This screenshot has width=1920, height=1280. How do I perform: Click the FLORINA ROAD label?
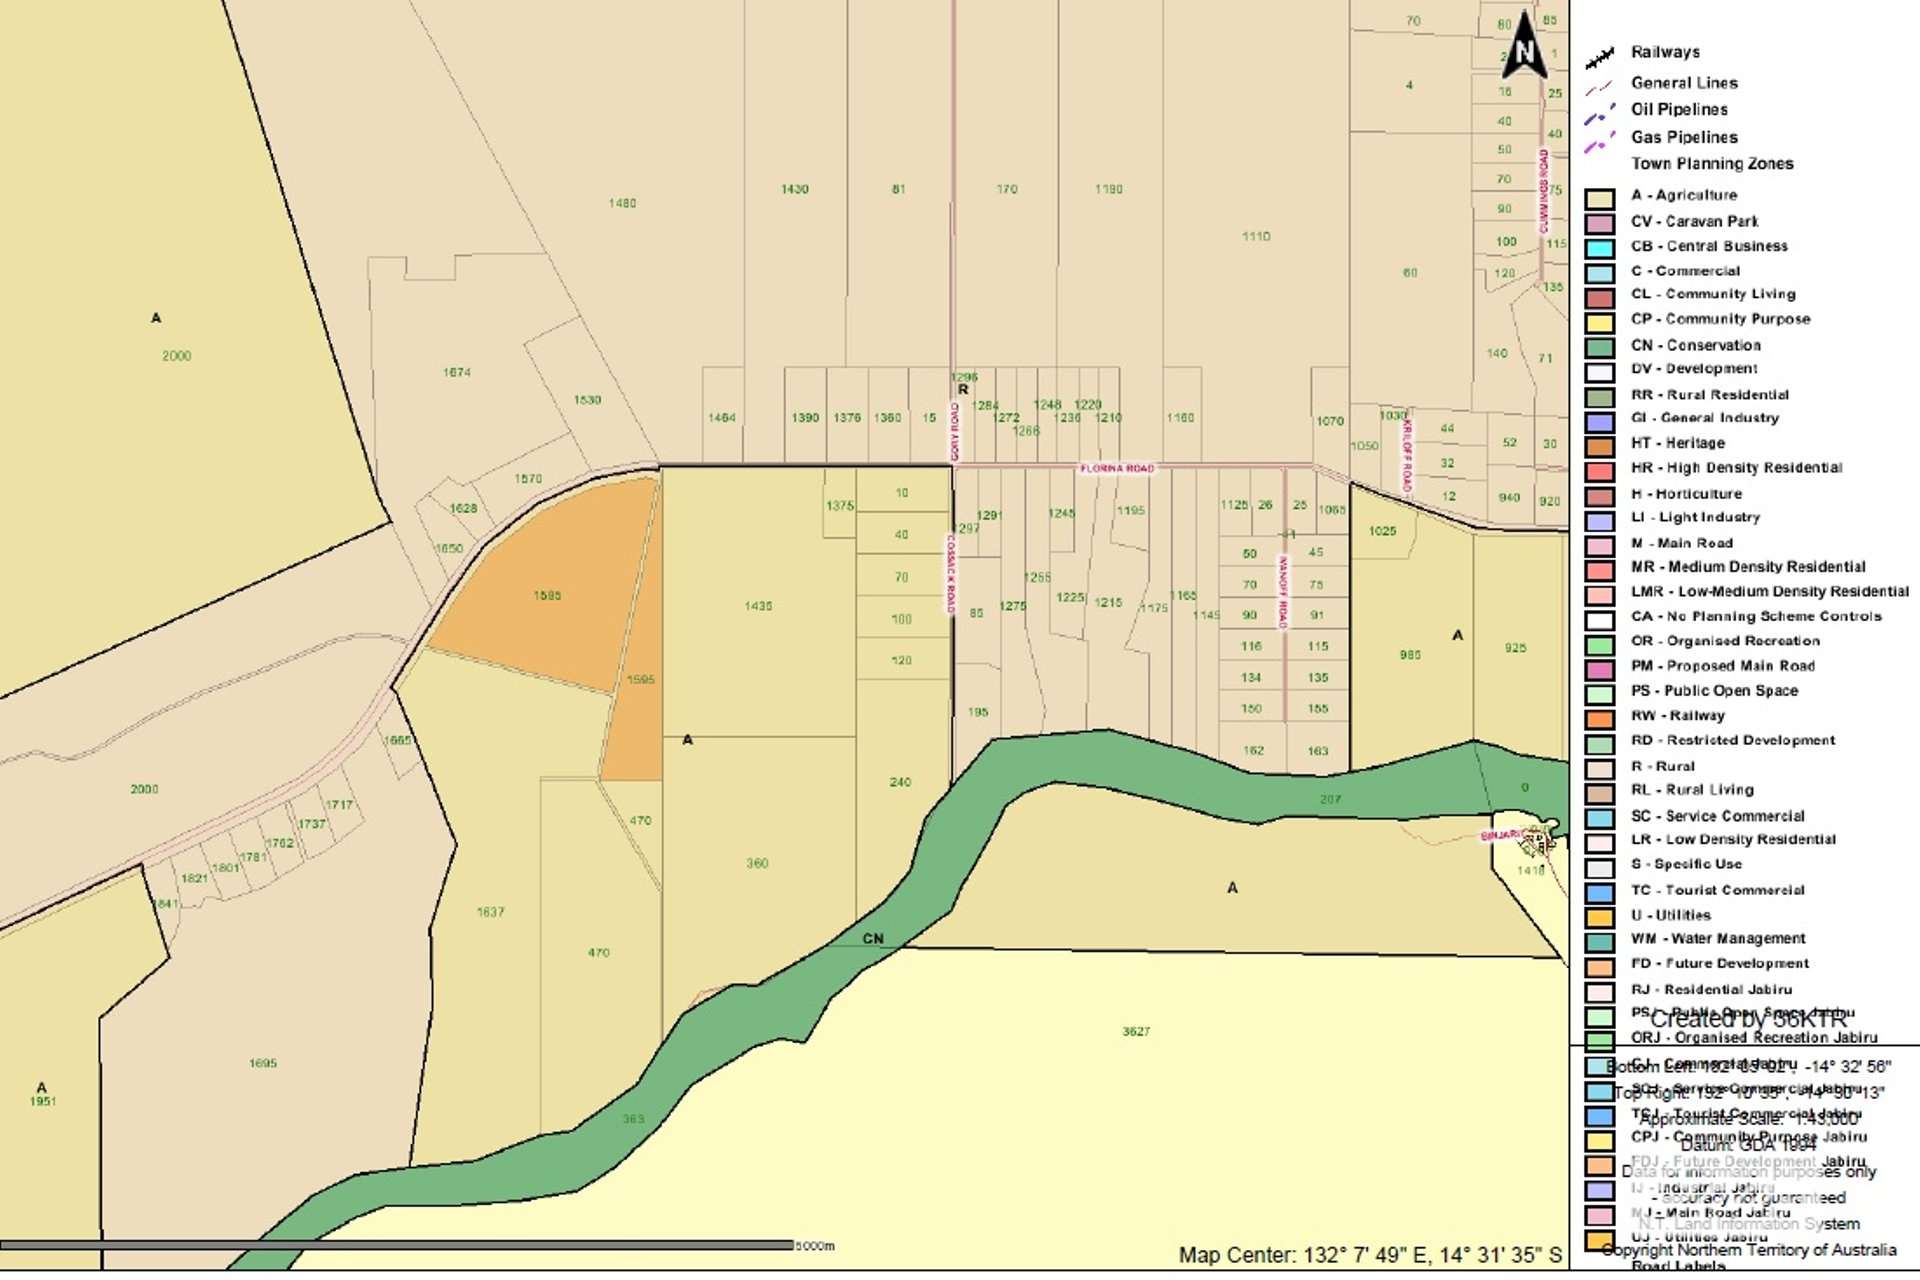1117,468
